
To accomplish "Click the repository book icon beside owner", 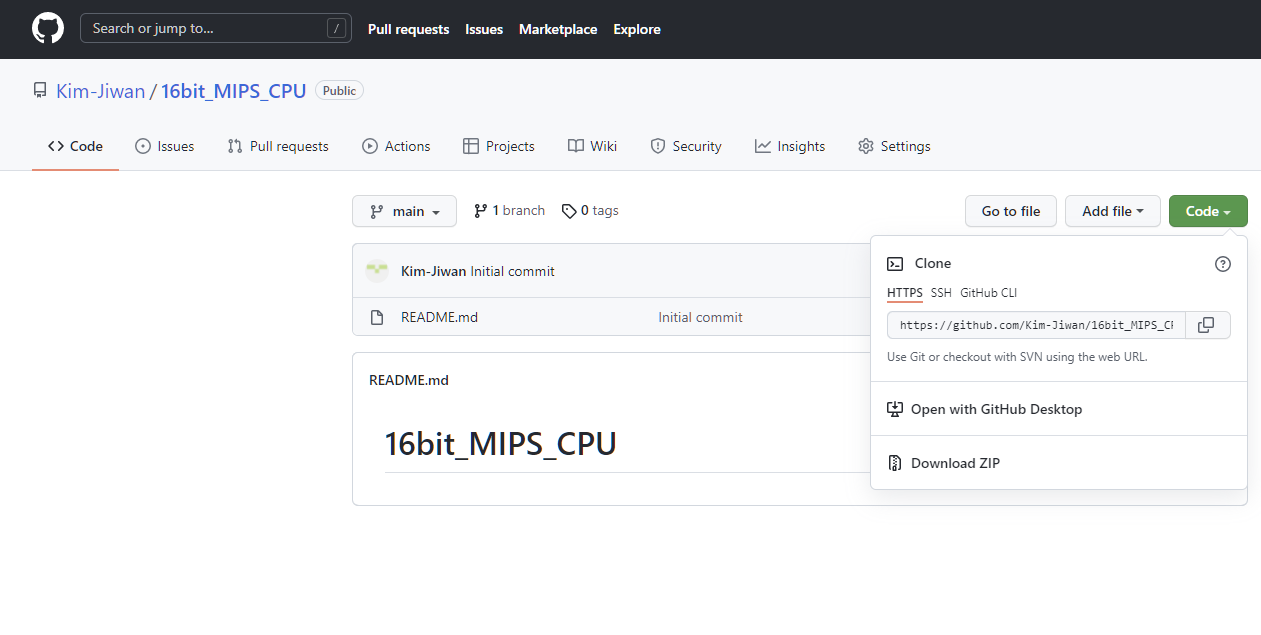I will [40, 91].
